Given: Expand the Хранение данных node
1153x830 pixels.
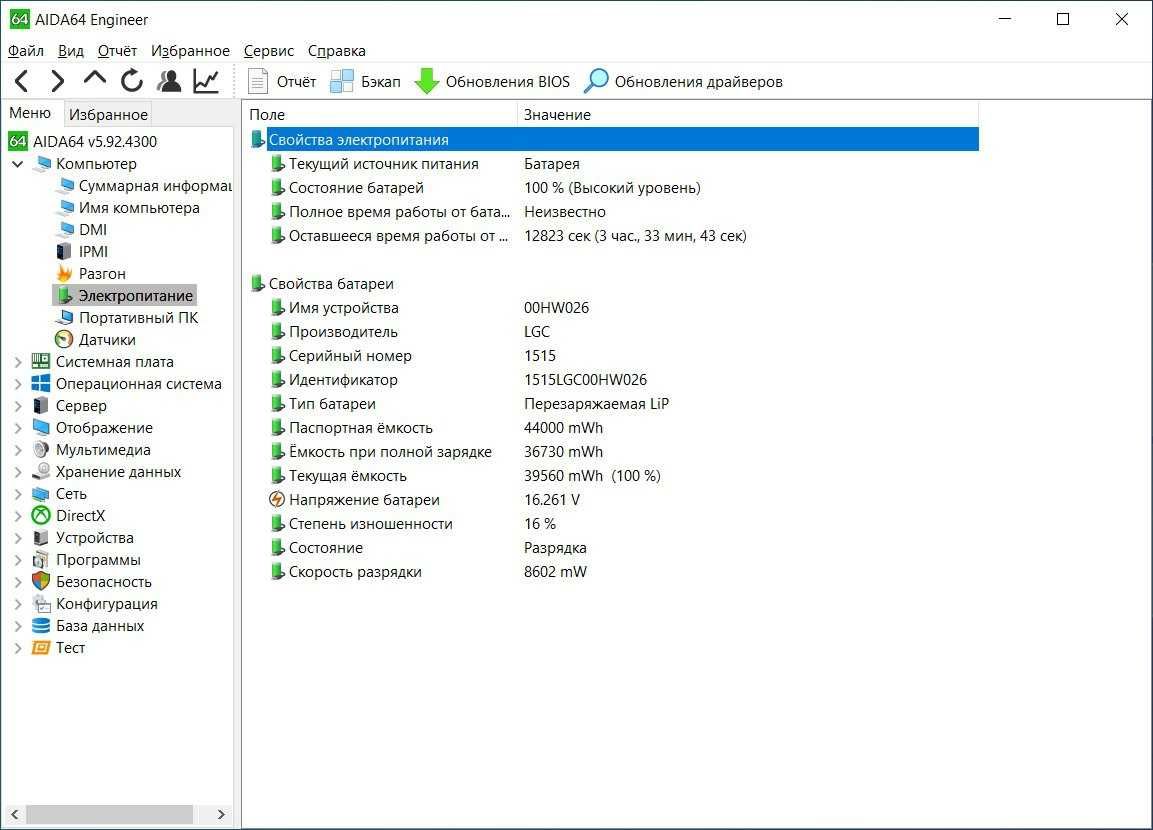Looking at the screenshot, I should [18, 472].
